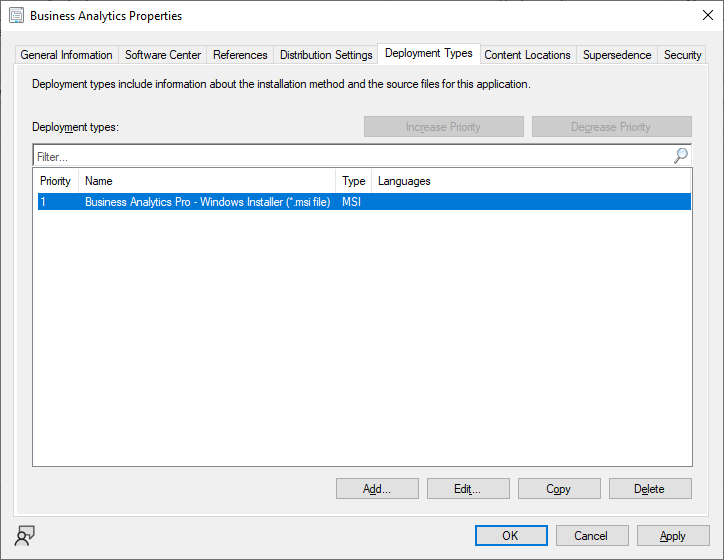Confirm with the OK button
Image resolution: width=724 pixels, height=560 pixels.
coord(511,536)
